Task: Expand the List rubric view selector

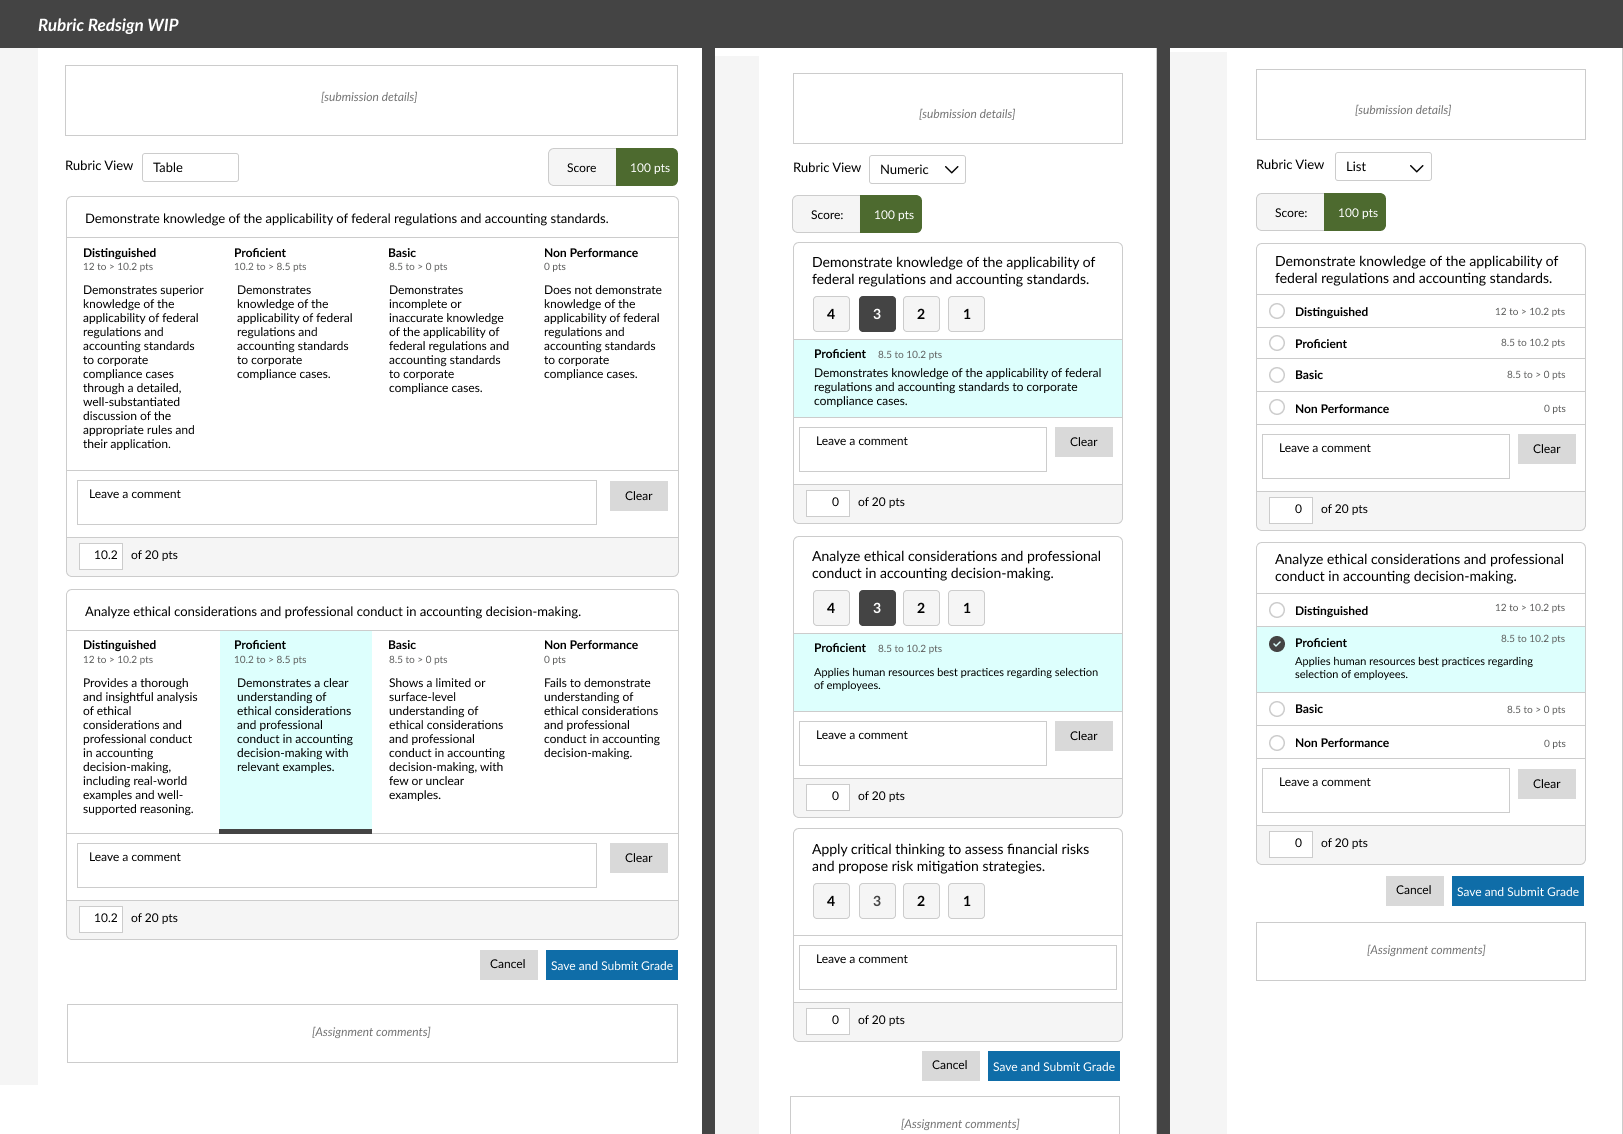Action: coord(1382,166)
